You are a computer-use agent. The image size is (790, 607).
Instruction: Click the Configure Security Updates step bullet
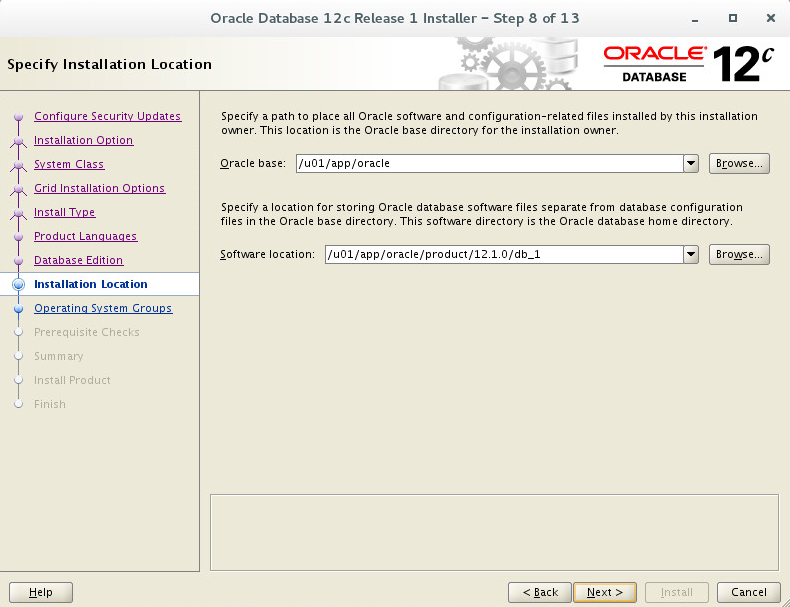pos(19,117)
